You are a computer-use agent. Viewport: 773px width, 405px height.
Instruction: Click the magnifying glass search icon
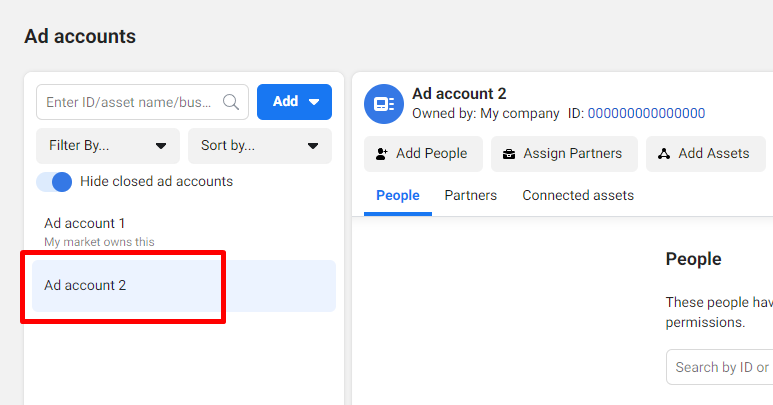tap(231, 102)
